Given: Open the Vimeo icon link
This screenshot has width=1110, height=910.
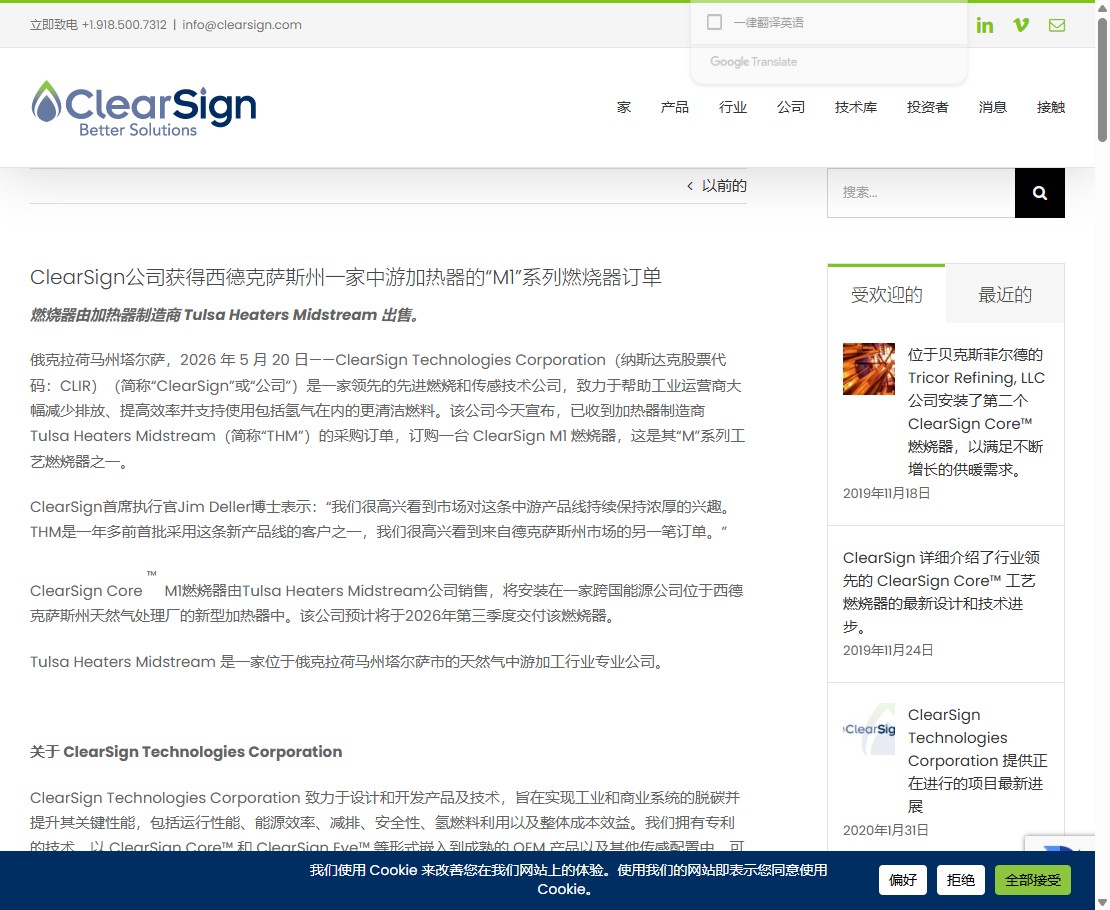Looking at the screenshot, I should [1021, 25].
